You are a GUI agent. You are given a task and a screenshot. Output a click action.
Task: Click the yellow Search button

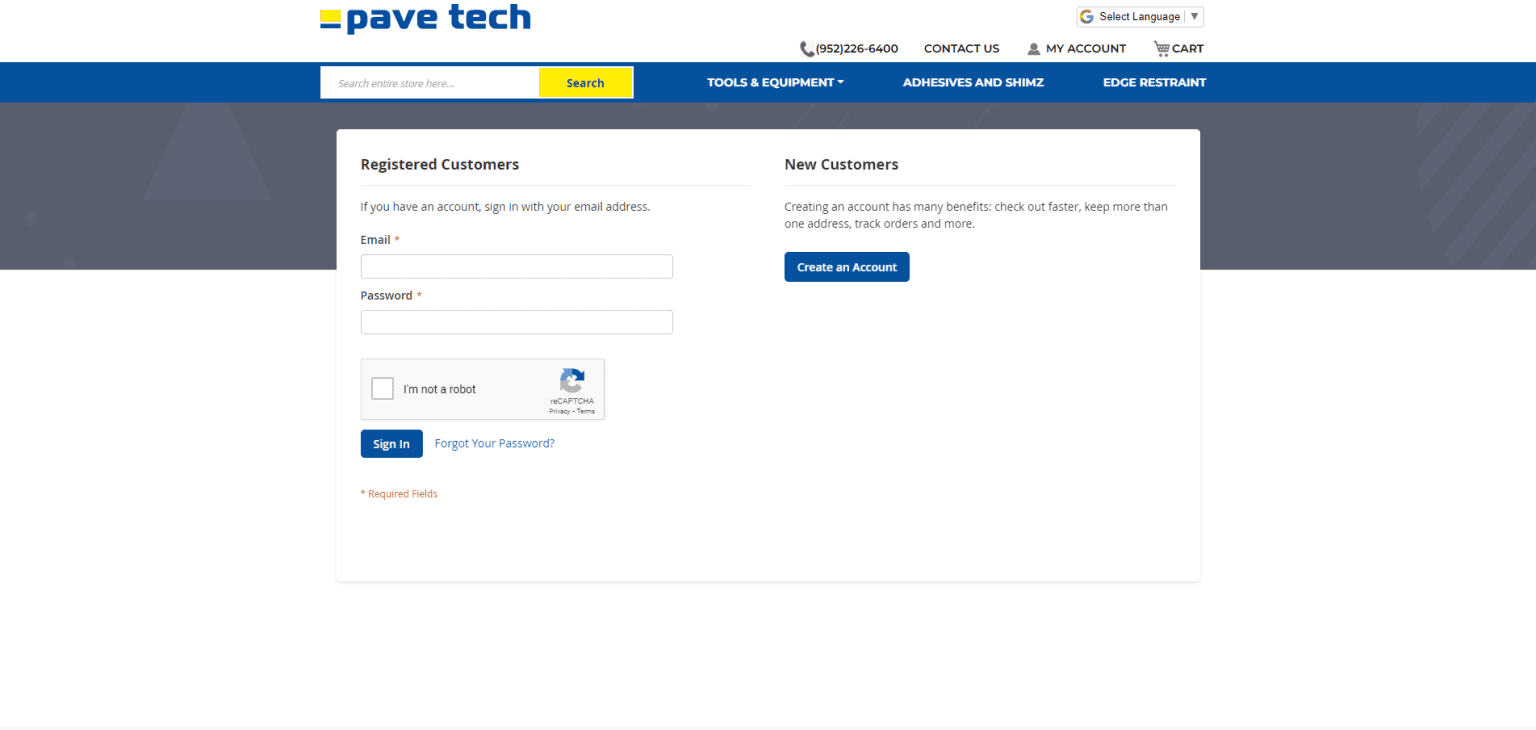(586, 82)
